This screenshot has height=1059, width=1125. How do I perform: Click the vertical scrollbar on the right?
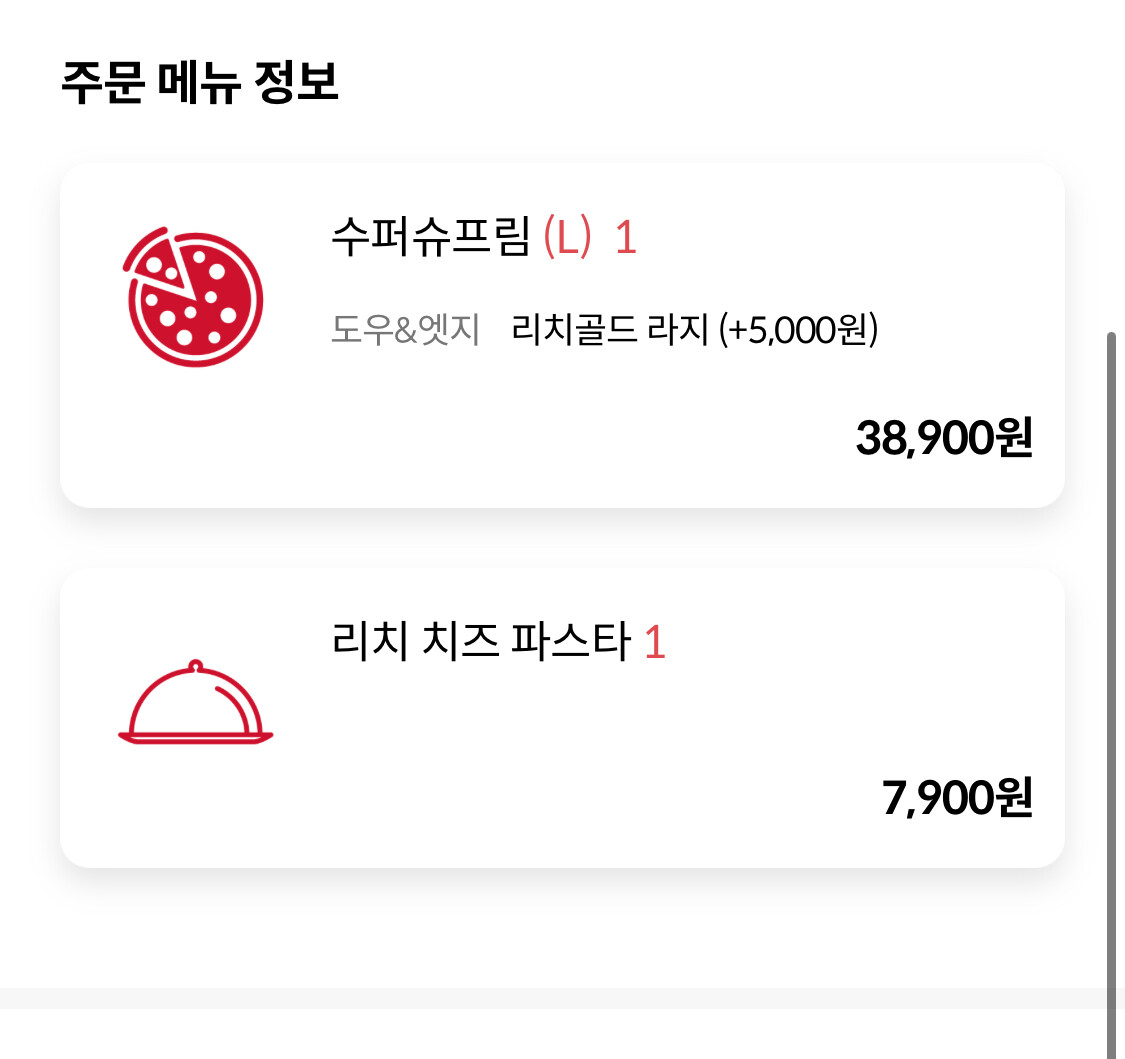[x=1111, y=695]
